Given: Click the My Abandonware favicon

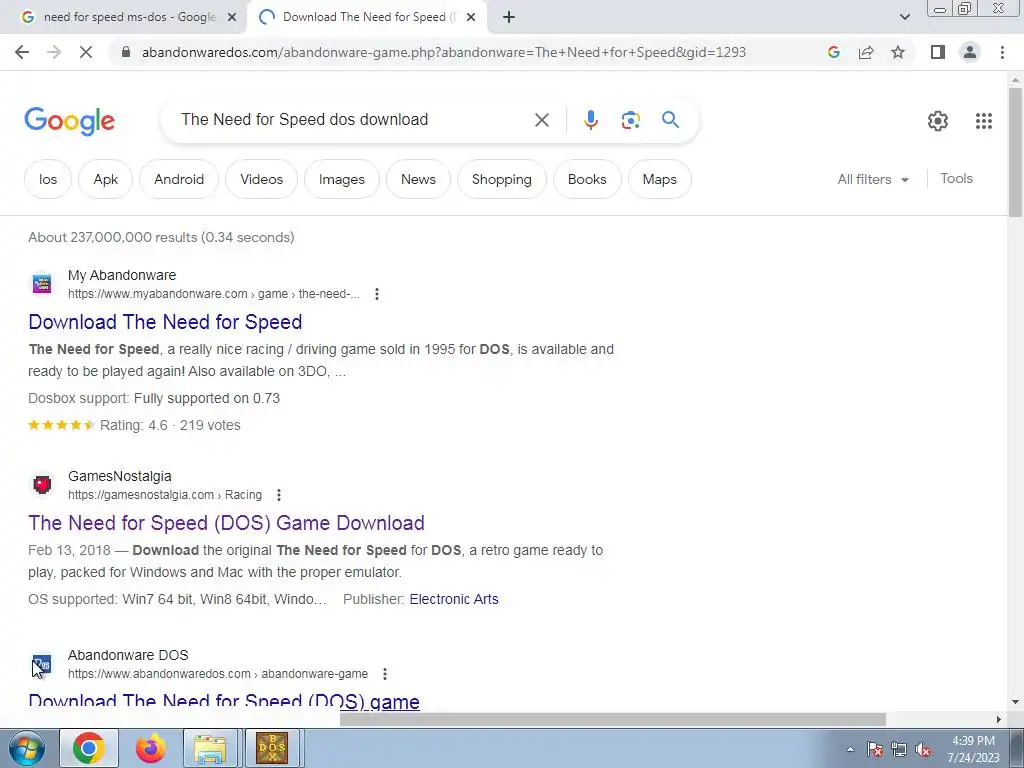Looking at the screenshot, I should coord(42,284).
